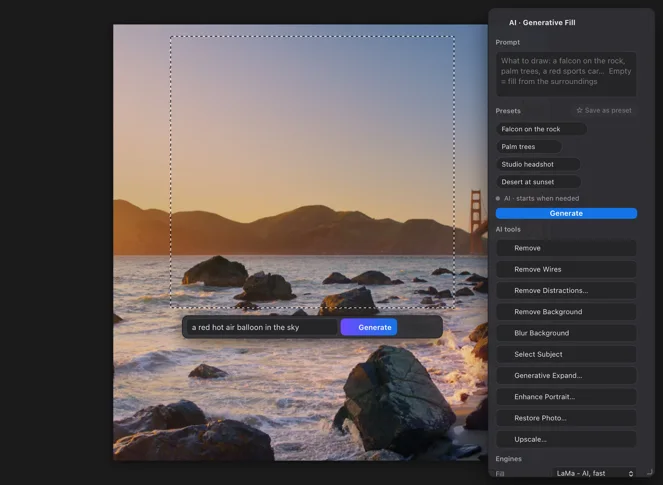Run the Remove AI tool
This screenshot has height=485, width=663.
click(566, 248)
